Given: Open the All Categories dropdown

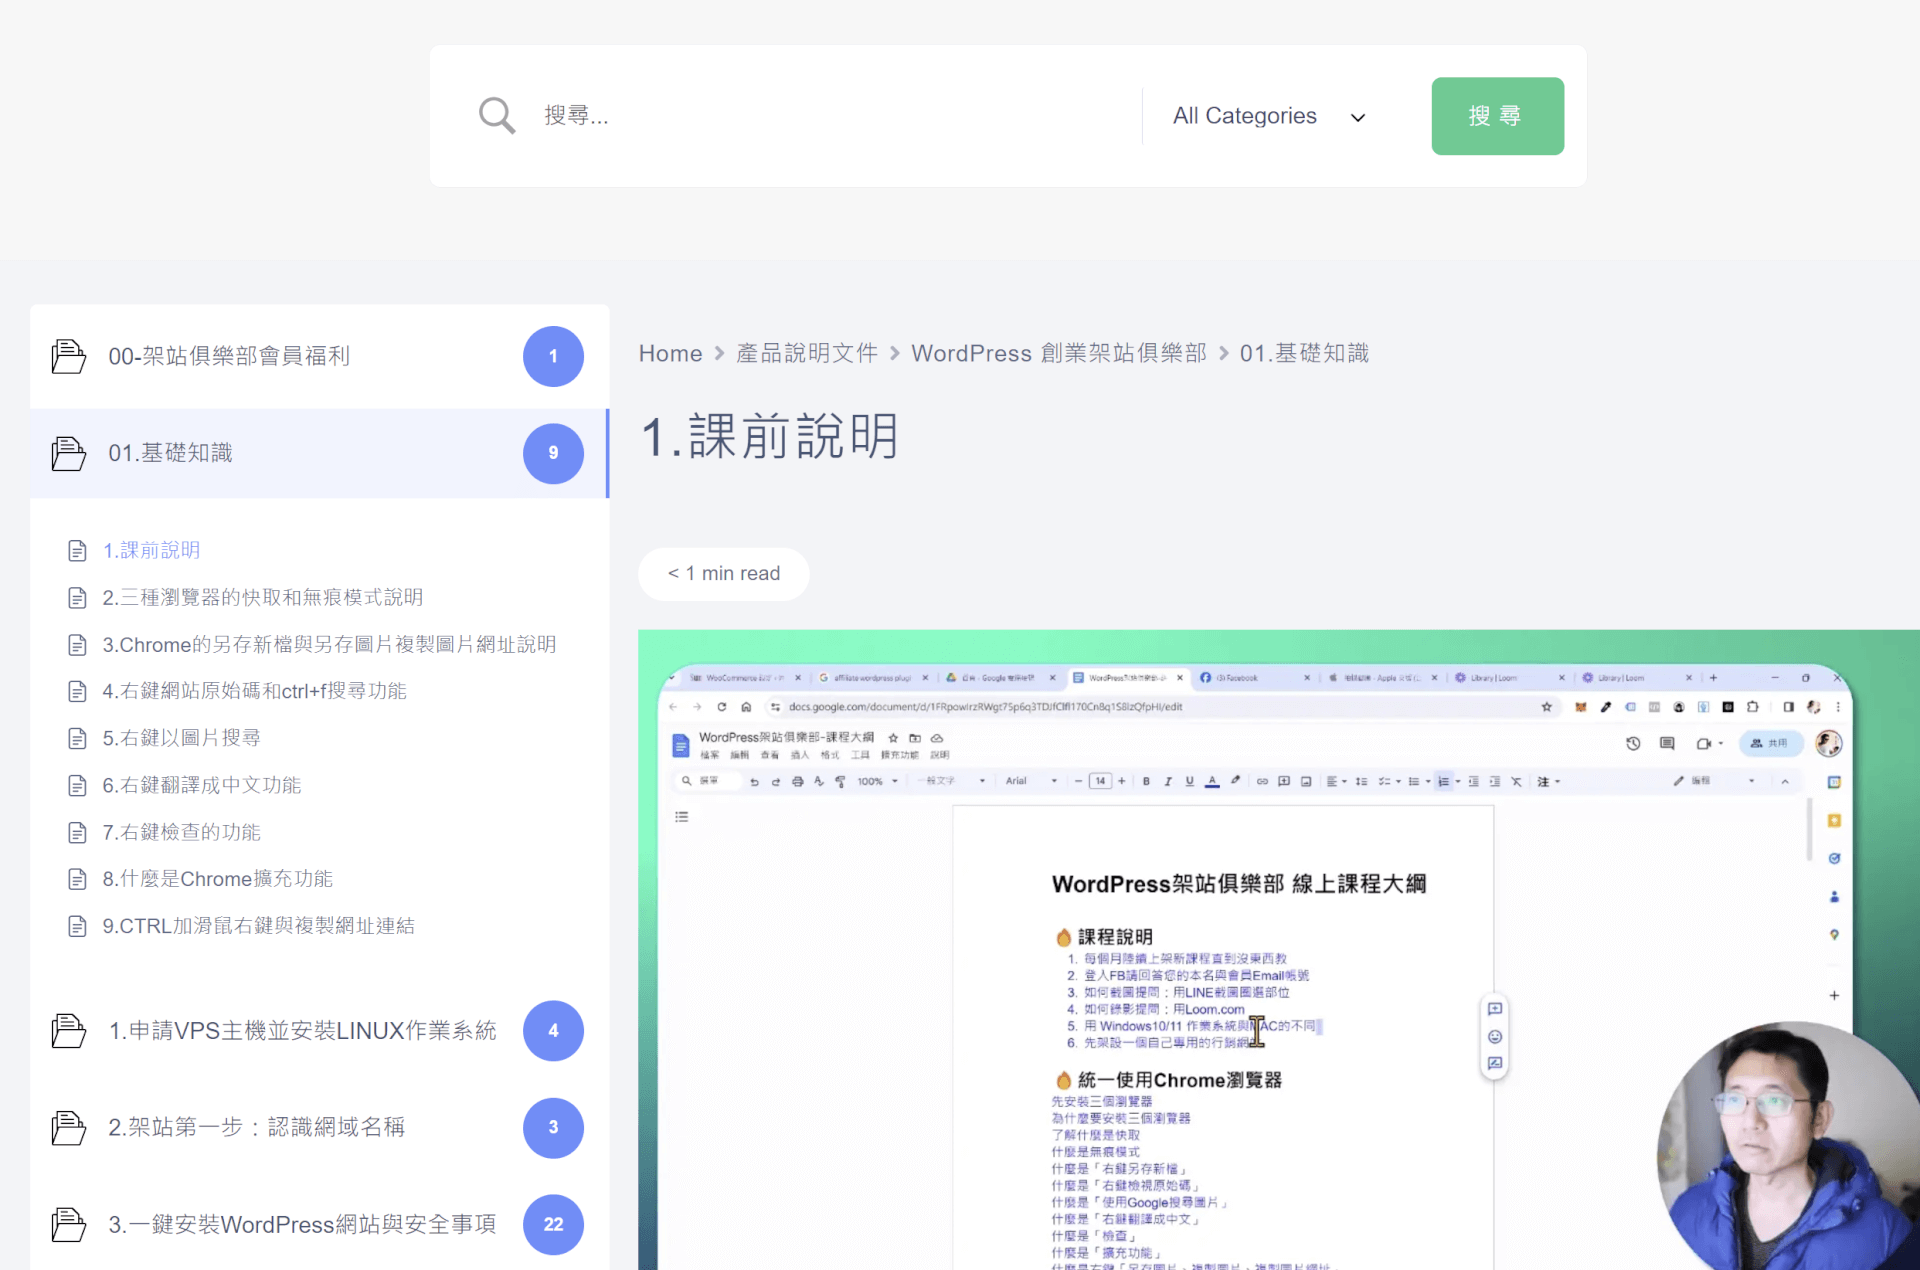Looking at the screenshot, I should click(x=1270, y=116).
